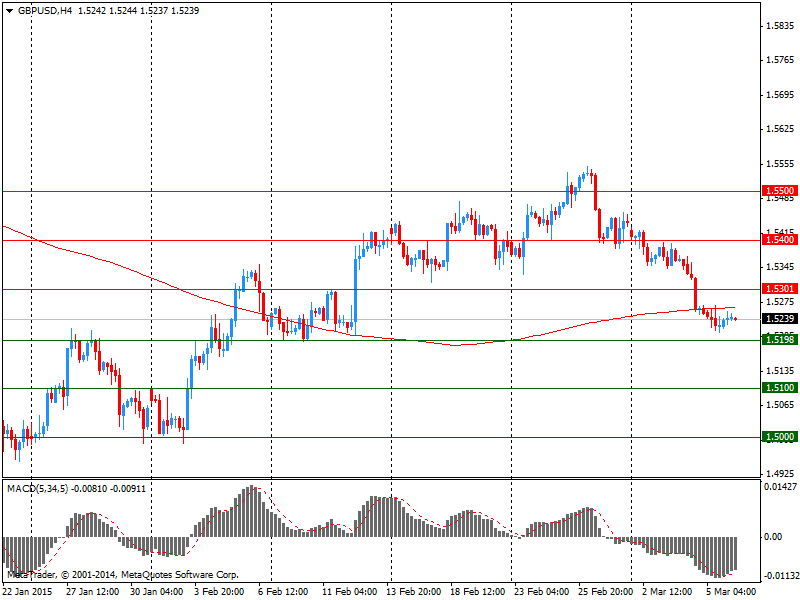Image resolution: width=800 pixels, height=600 pixels.
Task: Open the chart menu triangle beside GBPUSD,H4
Action: [x=9, y=11]
